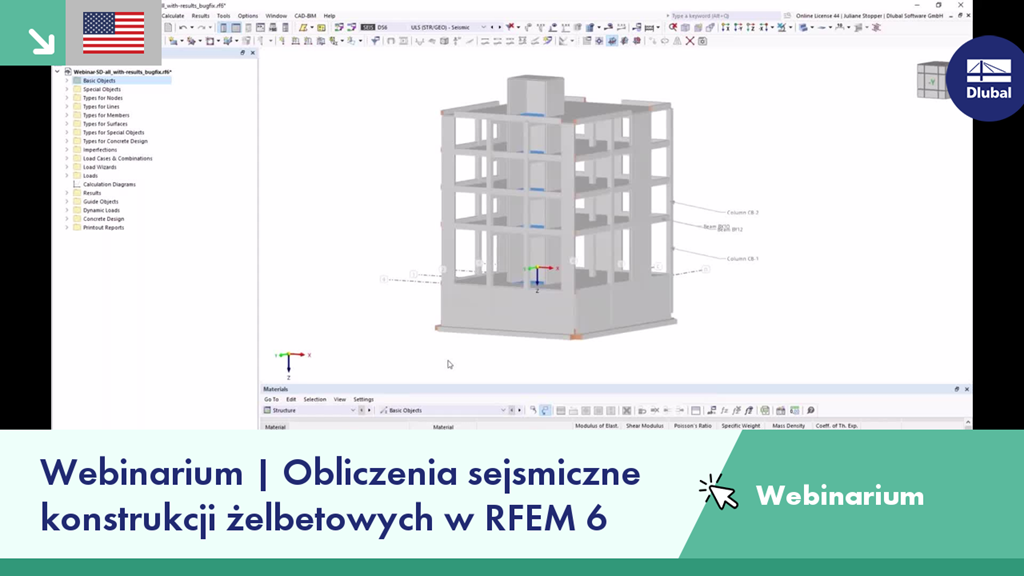Select Guide Objects tree item
Image resolution: width=1024 pixels, height=576 pixels.
(101, 202)
